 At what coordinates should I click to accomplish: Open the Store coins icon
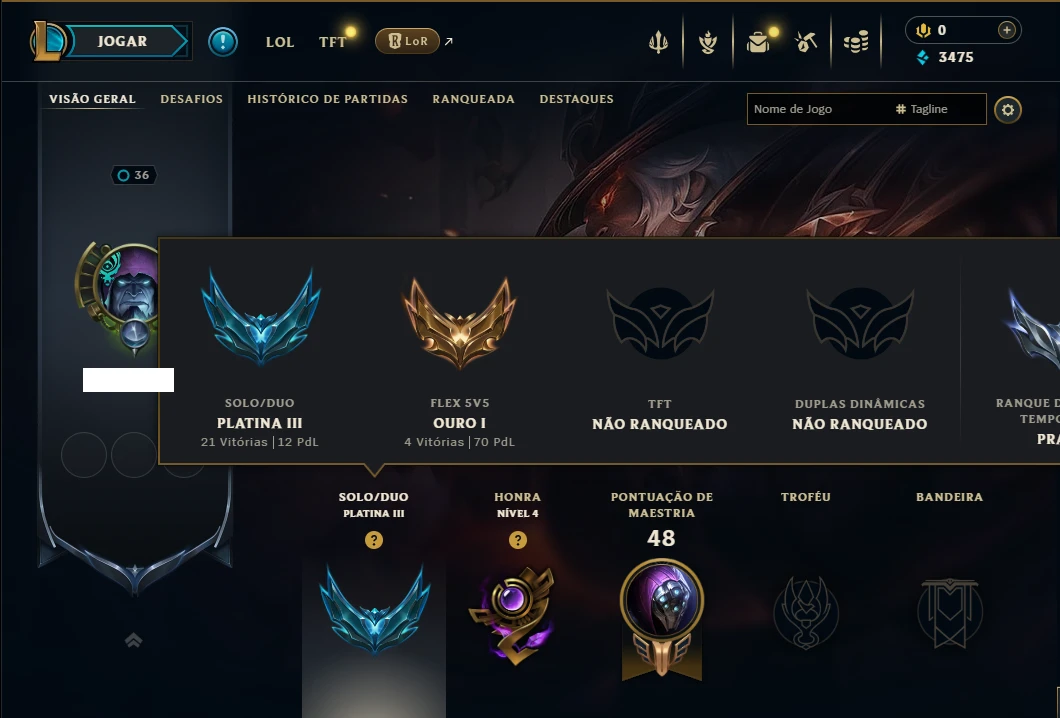[856, 43]
